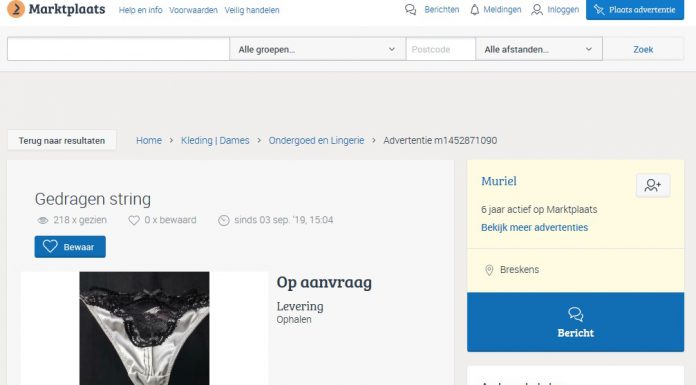Go to the Home breadcrumb
The image size is (696, 385).
pos(149,141)
